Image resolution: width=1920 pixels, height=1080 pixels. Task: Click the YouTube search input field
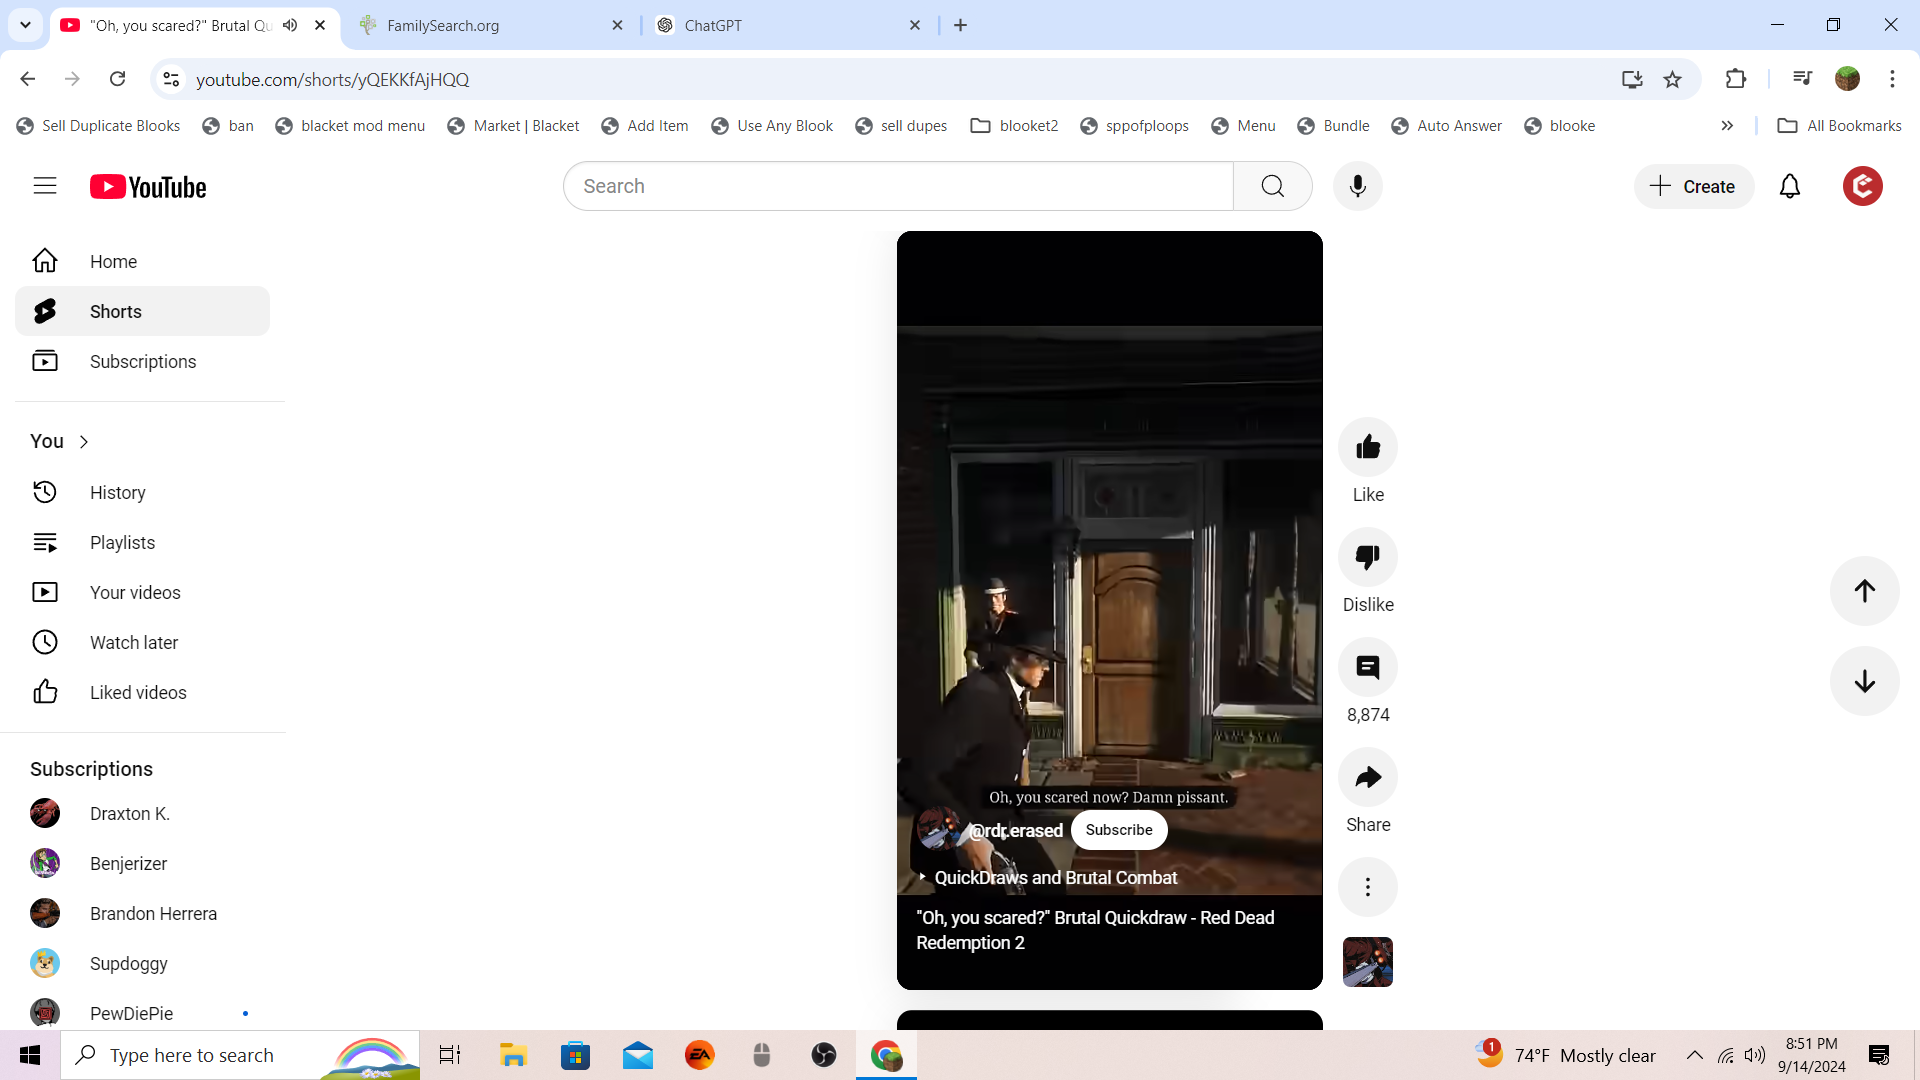(x=897, y=186)
